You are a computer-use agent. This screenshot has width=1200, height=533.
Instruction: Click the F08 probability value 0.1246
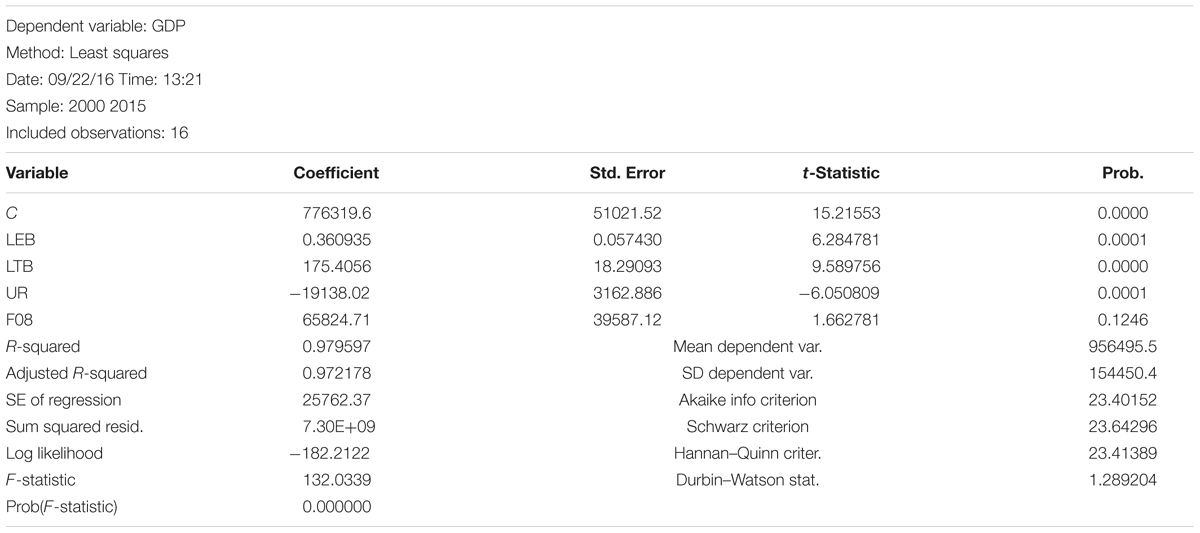(x=1125, y=320)
